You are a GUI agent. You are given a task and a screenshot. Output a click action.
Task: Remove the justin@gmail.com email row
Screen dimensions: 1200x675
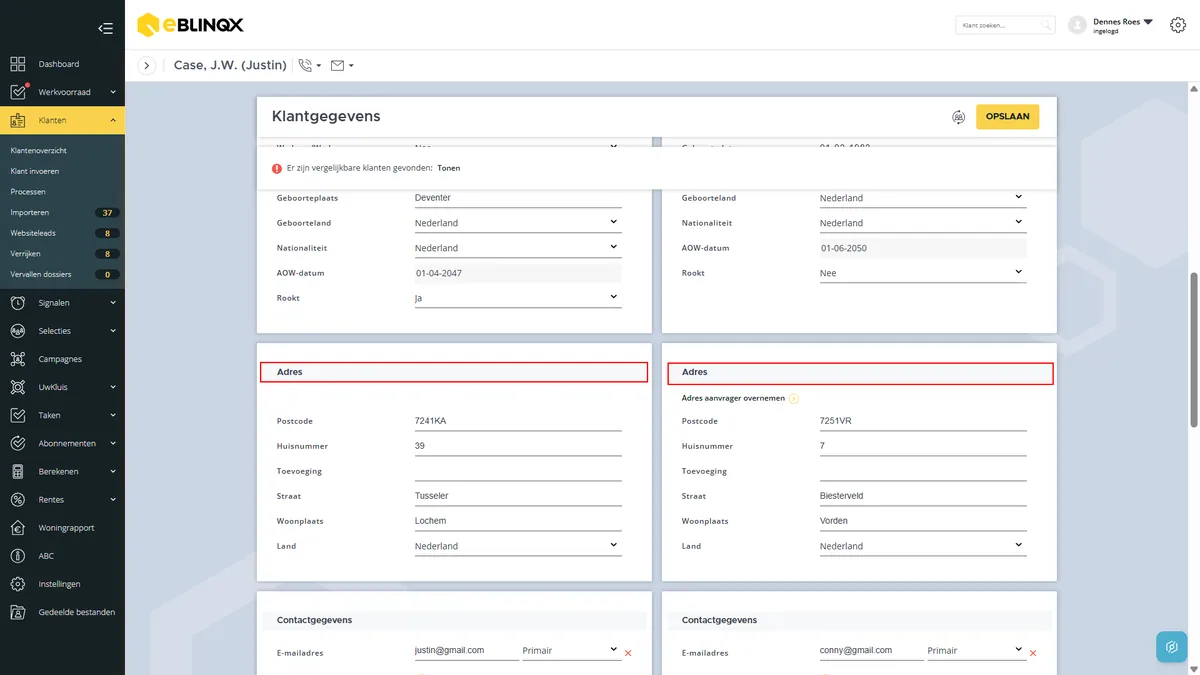(x=628, y=653)
